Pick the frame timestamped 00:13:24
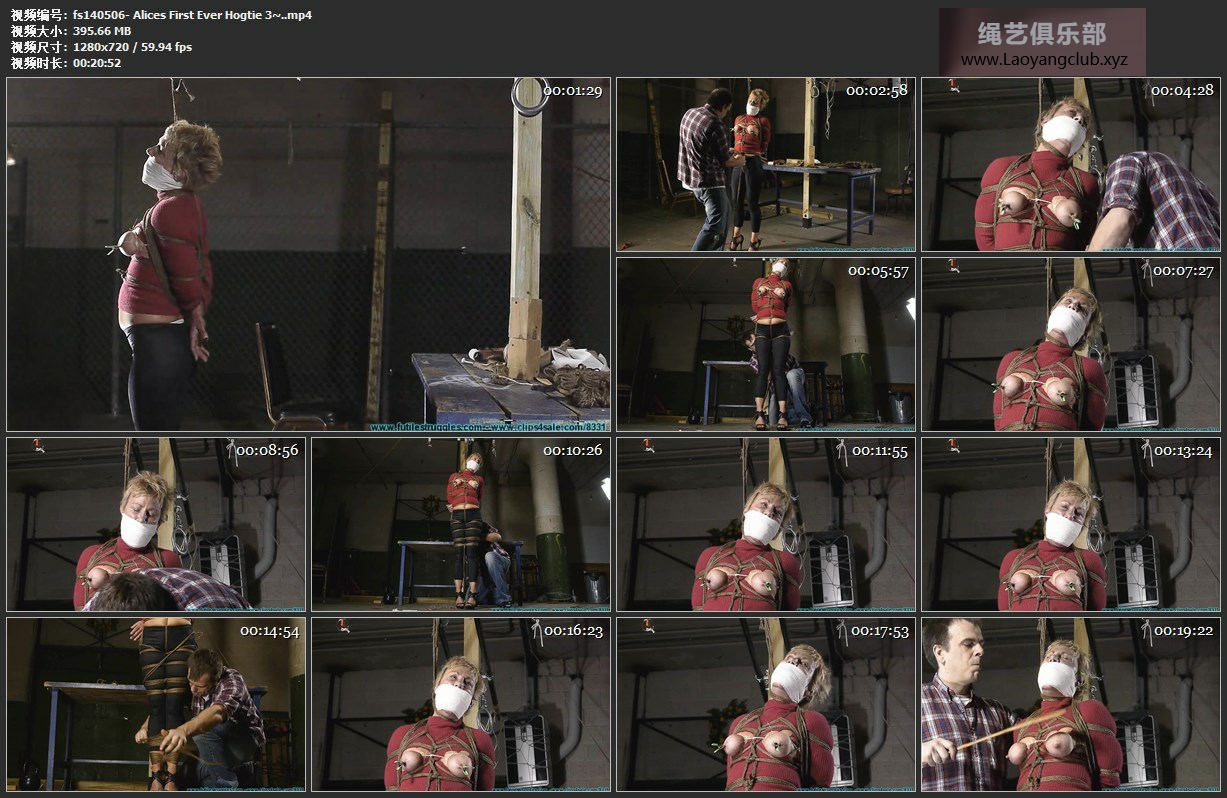Image resolution: width=1227 pixels, height=798 pixels. tap(1070, 524)
